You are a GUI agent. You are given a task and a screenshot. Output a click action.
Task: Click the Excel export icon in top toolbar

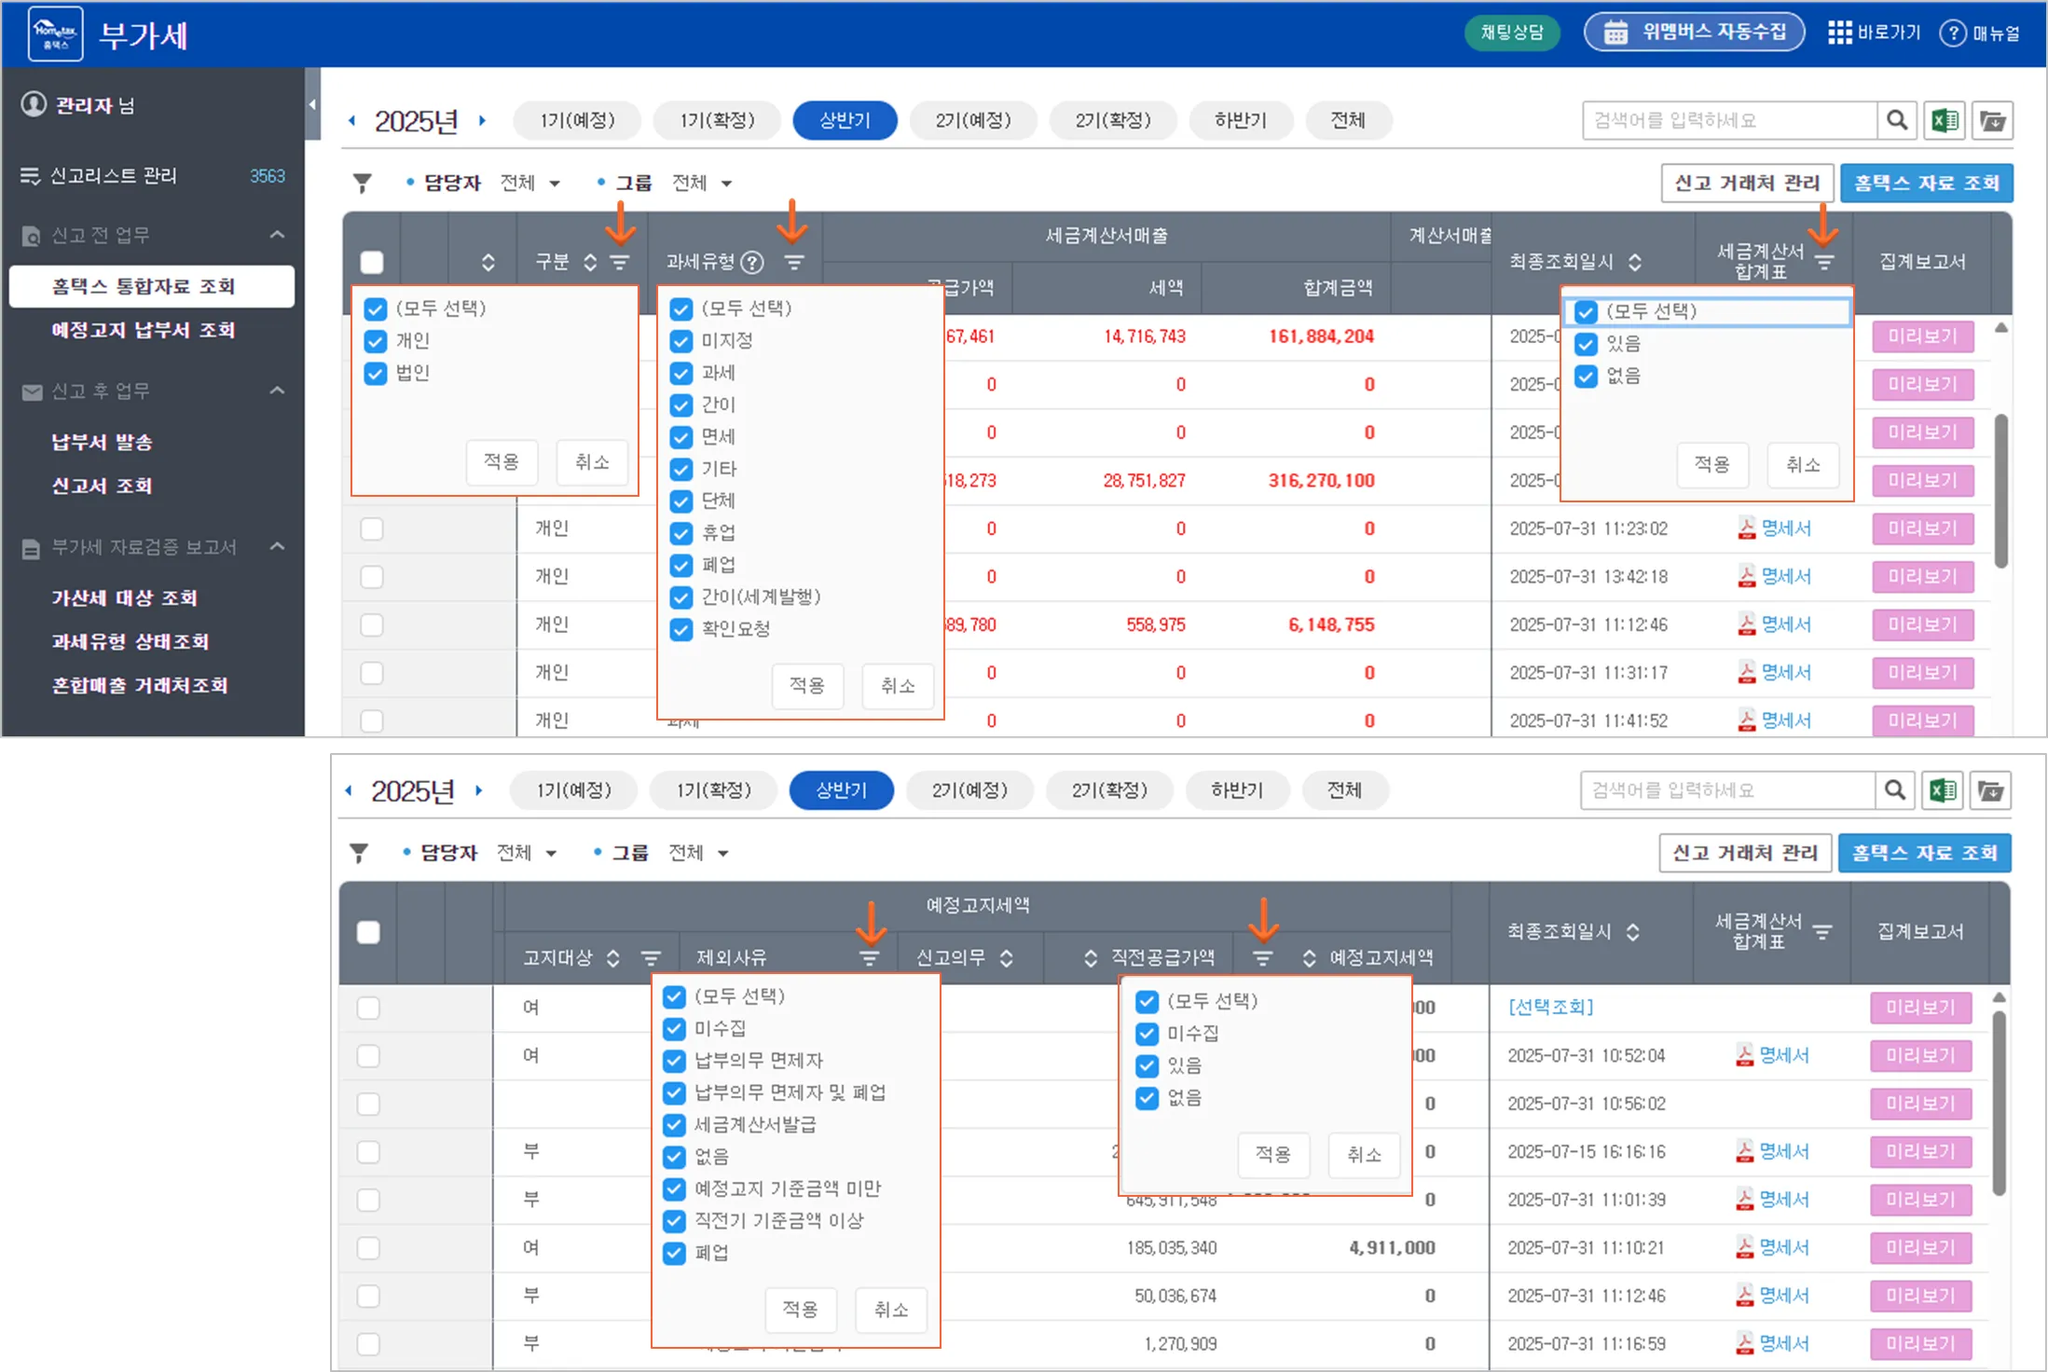tap(1945, 121)
